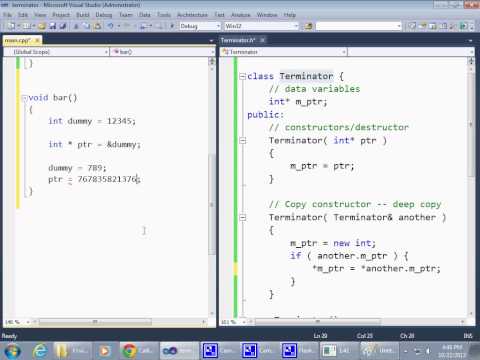Viewport: 480px width, 360px height.
Task: Open left pane active files dropdown arrow
Action: pos(211,41)
